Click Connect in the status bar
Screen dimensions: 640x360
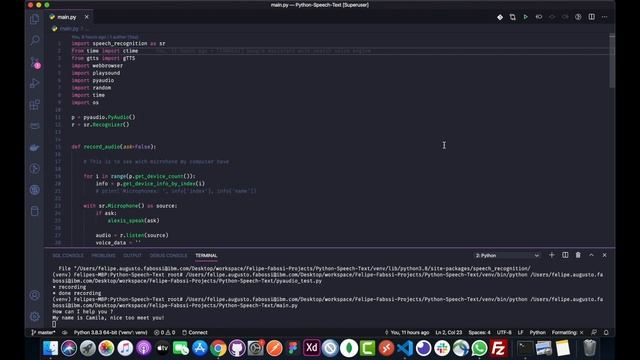point(195,333)
